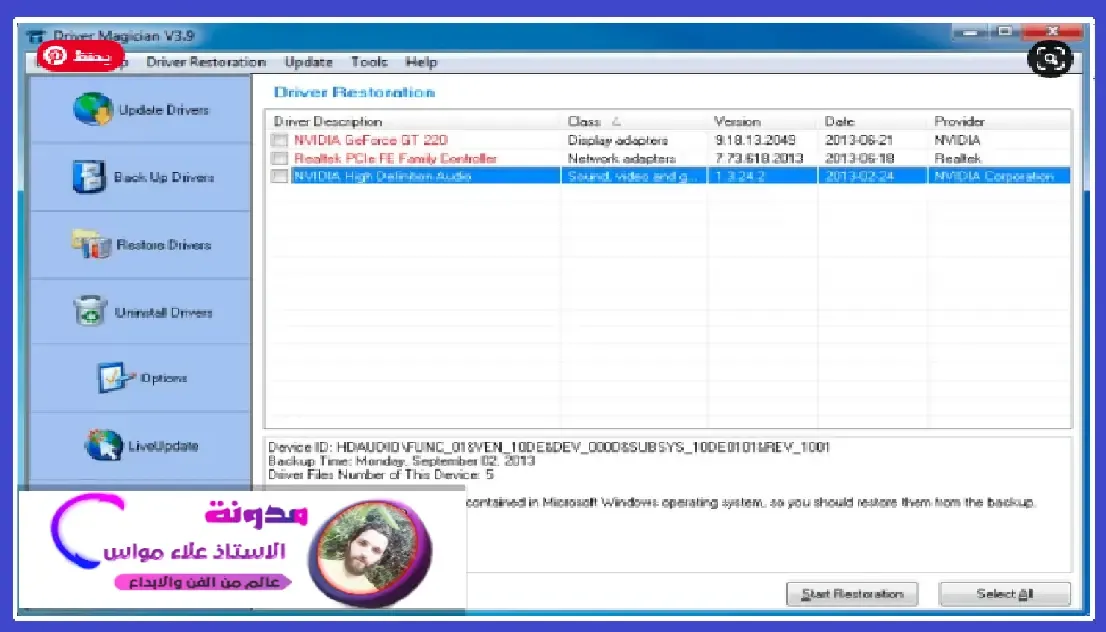Image resolution: width=1106 pixels, height=632 pixels.
Task: Open the Help menu
Action: pyautogui.click(x=421, y=62)
